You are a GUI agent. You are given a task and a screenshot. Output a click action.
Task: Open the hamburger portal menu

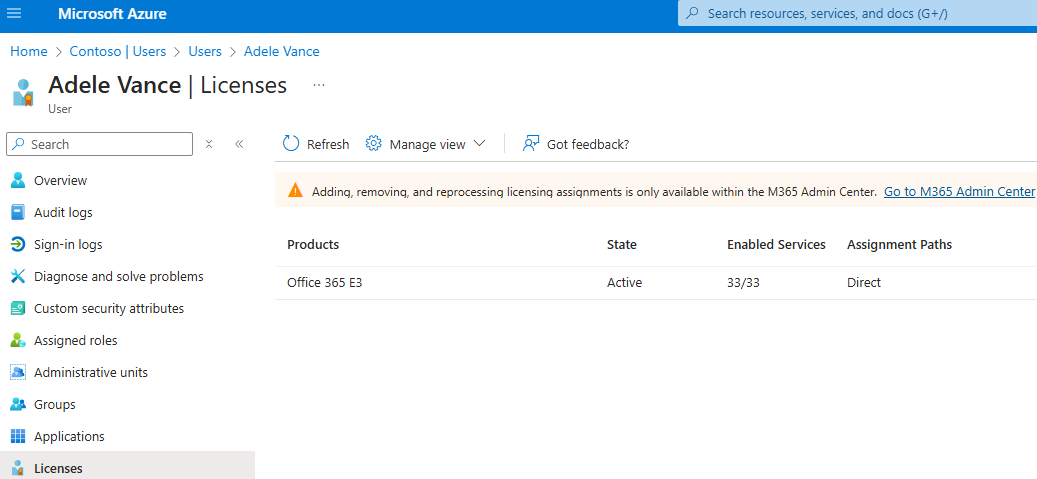13,13
